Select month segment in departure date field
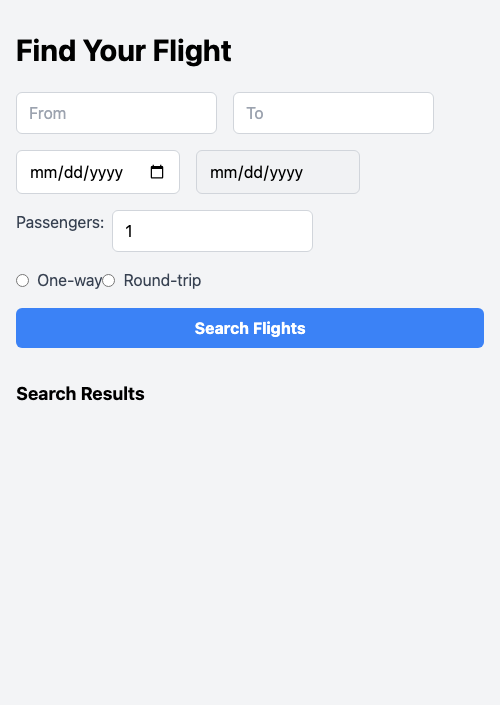 click(41, 172)
